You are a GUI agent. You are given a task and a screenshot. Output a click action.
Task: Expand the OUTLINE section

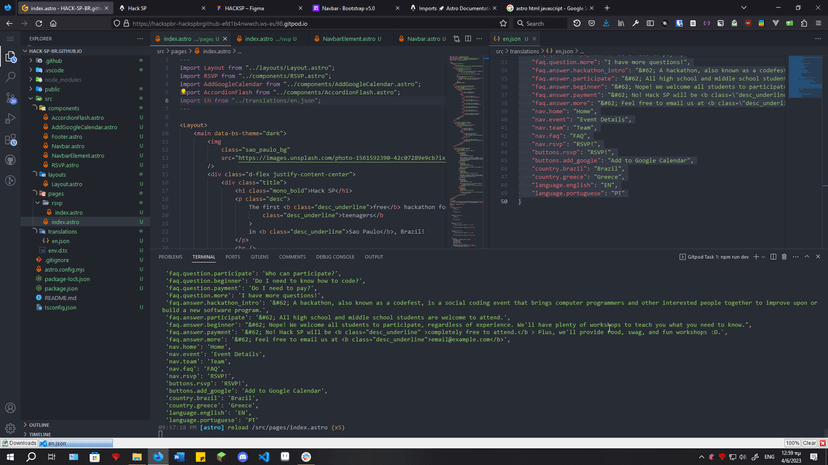pyautogui.click(x=39, y=425)
